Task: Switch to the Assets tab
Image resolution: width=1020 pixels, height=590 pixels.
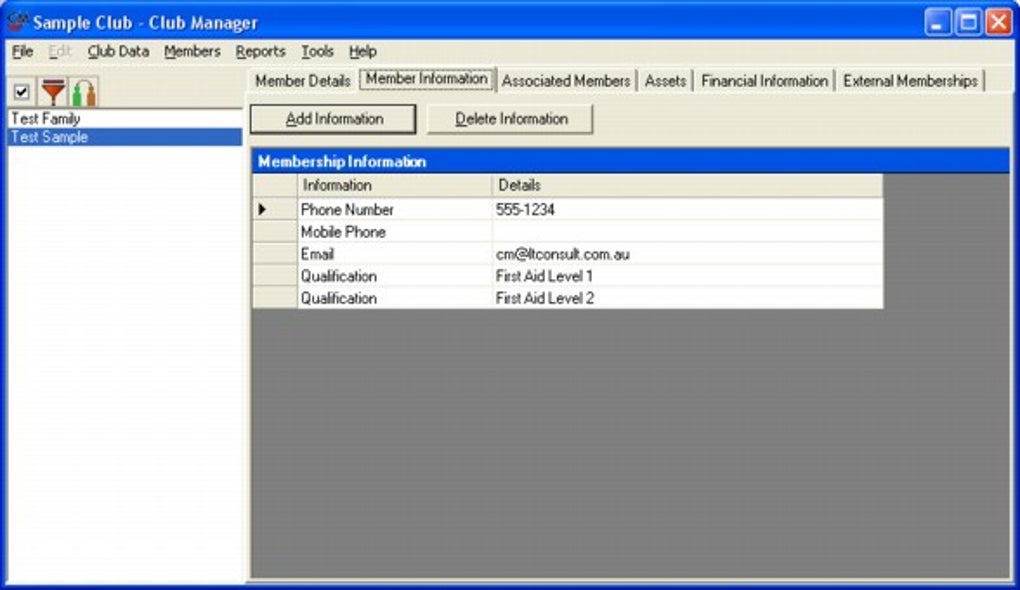Action: 665,81
